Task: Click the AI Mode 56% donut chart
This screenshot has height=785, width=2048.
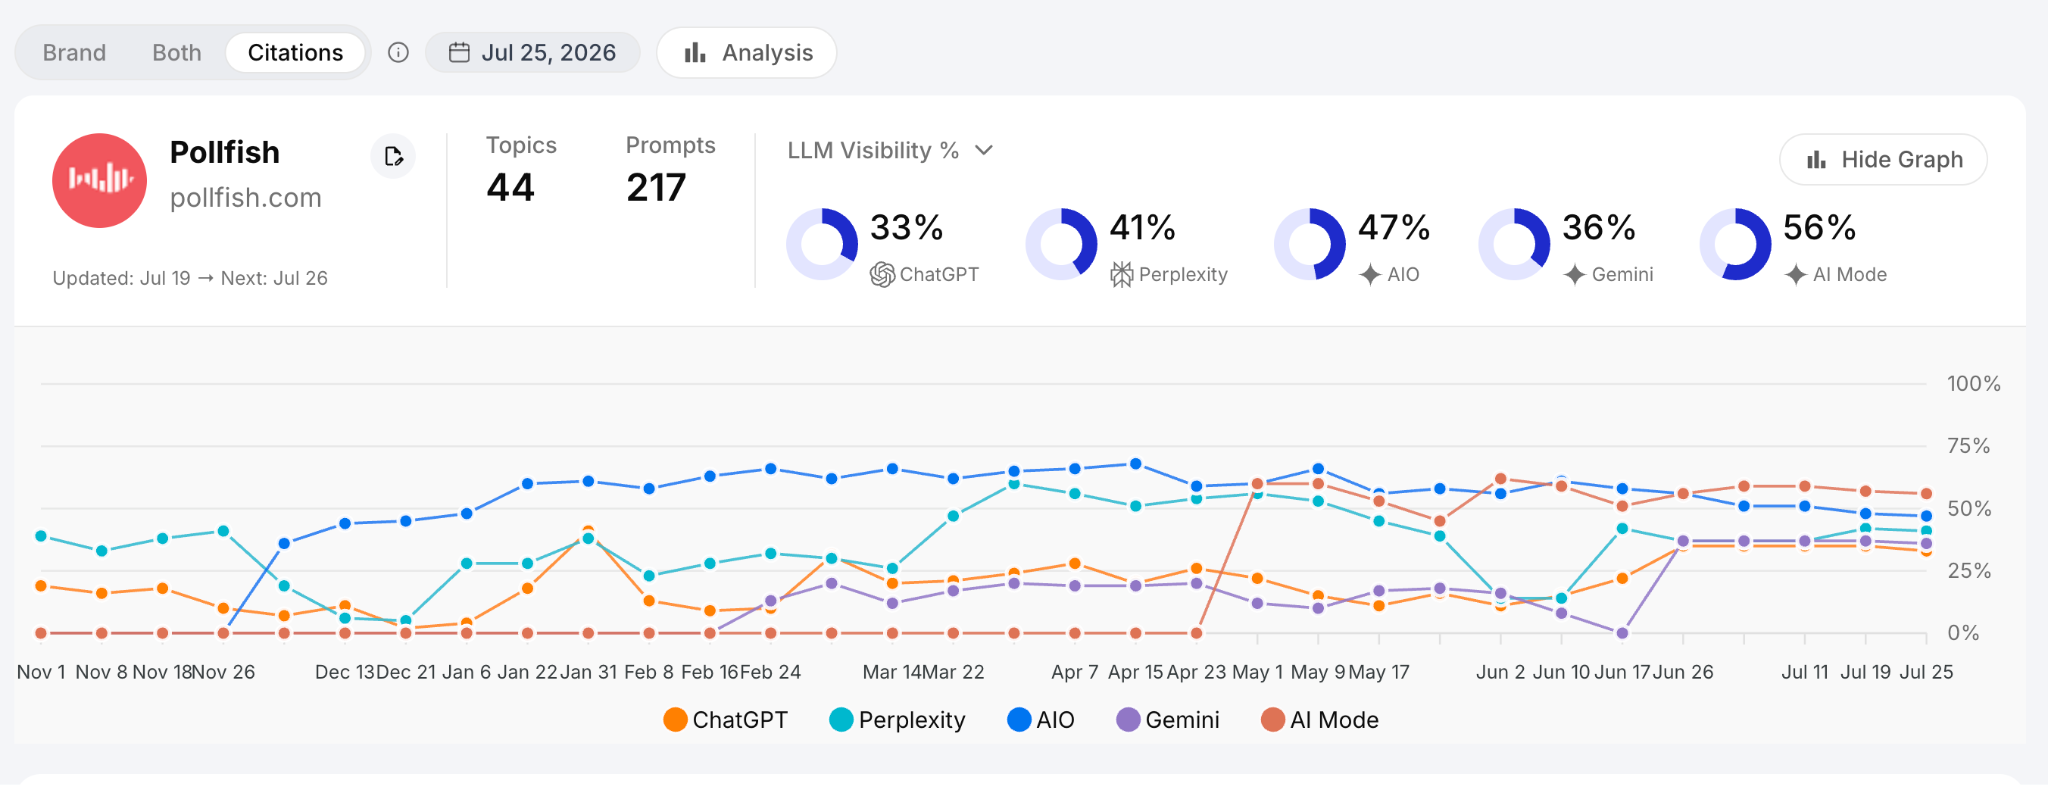Action: (x=1736, y=244)
